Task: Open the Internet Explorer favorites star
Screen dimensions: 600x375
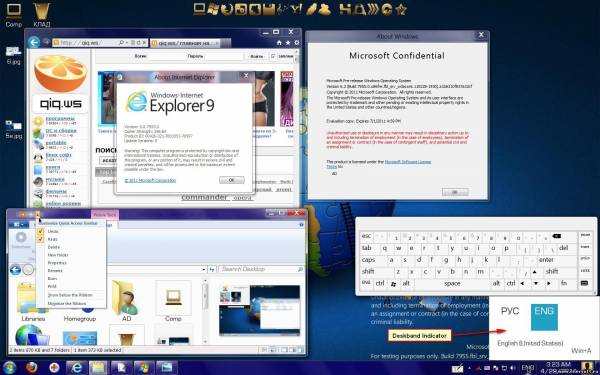Action: (x=288, y=43)
